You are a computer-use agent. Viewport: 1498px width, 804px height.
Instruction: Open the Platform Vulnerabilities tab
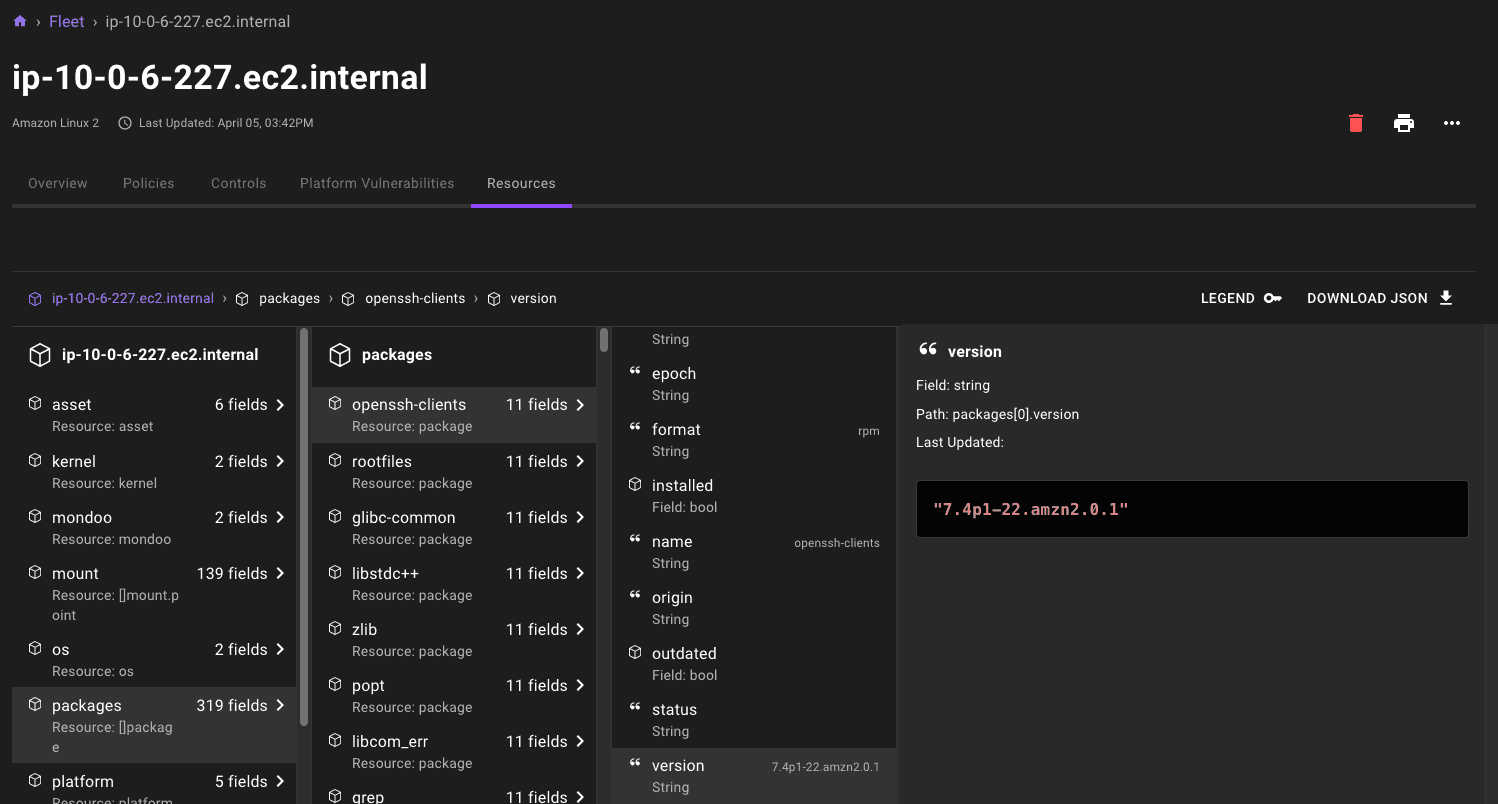pos(377,183)
